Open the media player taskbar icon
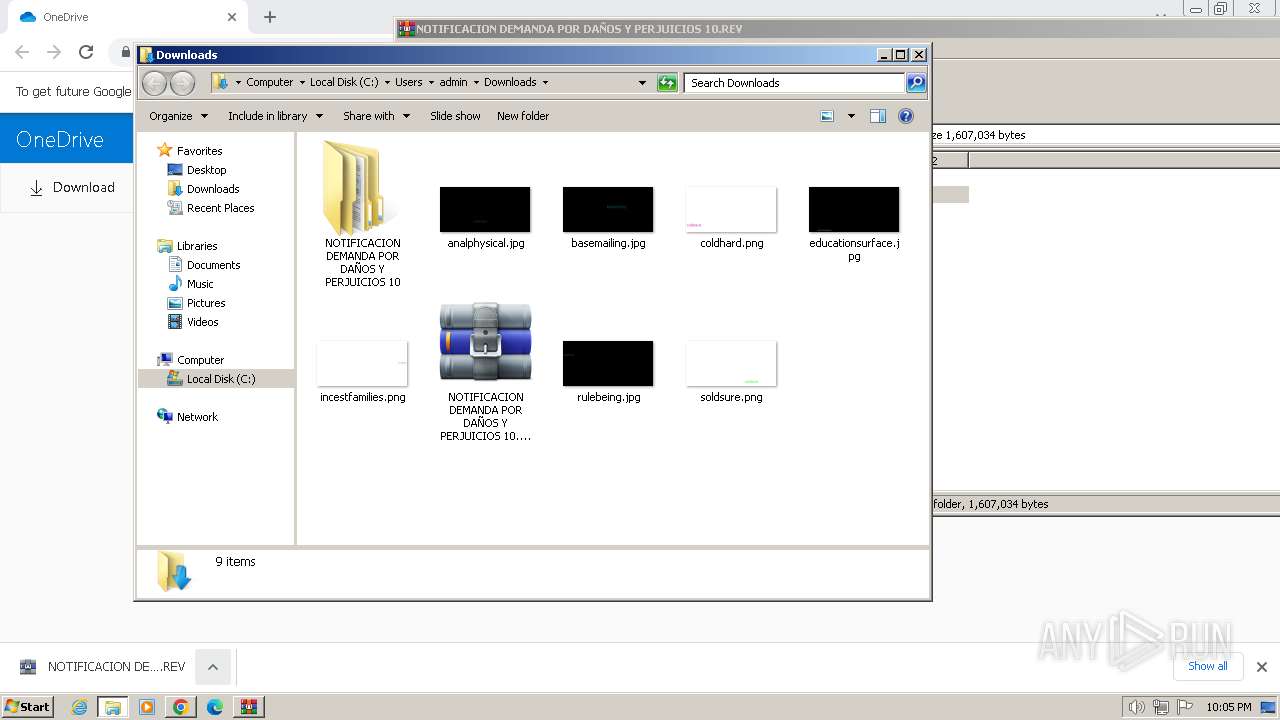This screenshot has height=720, width=1280. (x=147, y=707)
